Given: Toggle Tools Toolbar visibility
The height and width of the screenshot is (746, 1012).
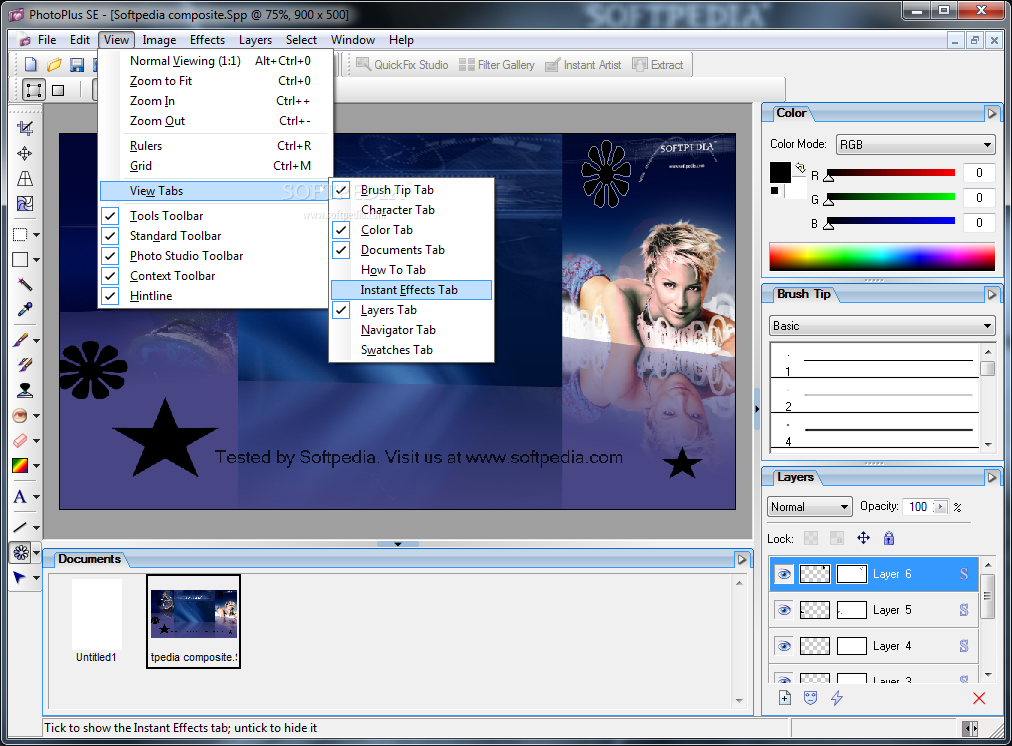Looking at the screenshot, I should point(214,216).
